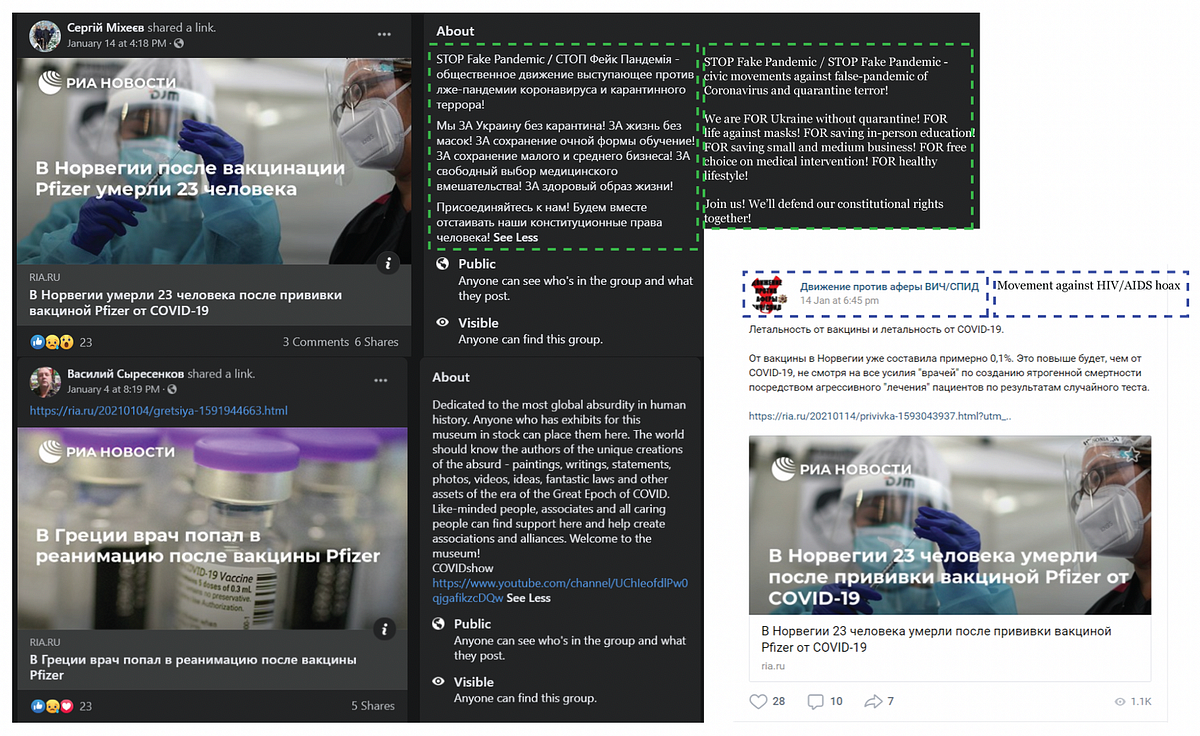Open the 3 Comments on the Norway post
1200x736 pixels.
315,341
